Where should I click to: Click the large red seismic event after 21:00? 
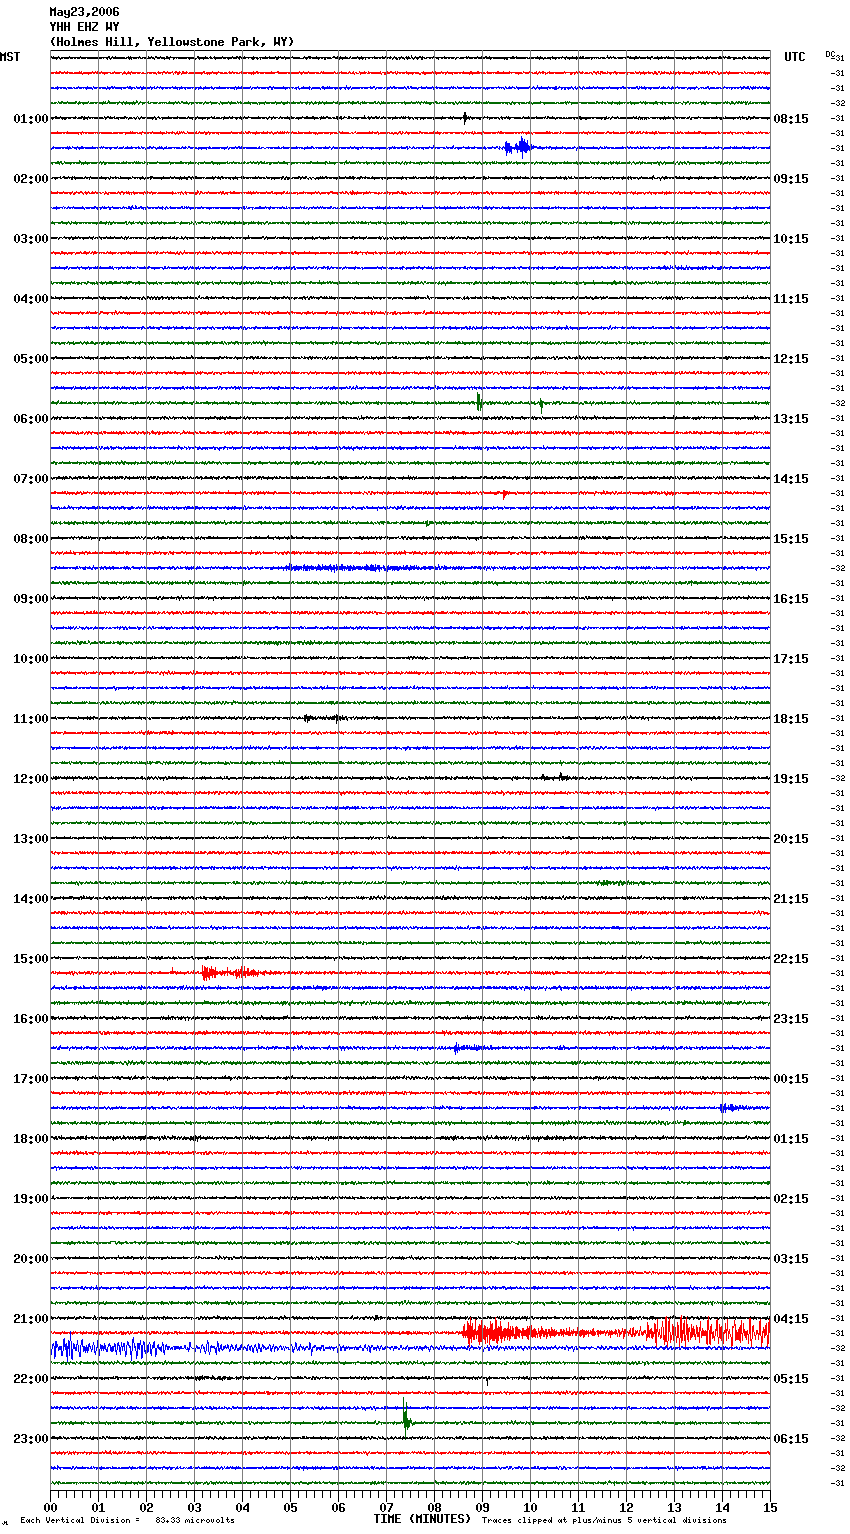click(x=616, y=1332)
